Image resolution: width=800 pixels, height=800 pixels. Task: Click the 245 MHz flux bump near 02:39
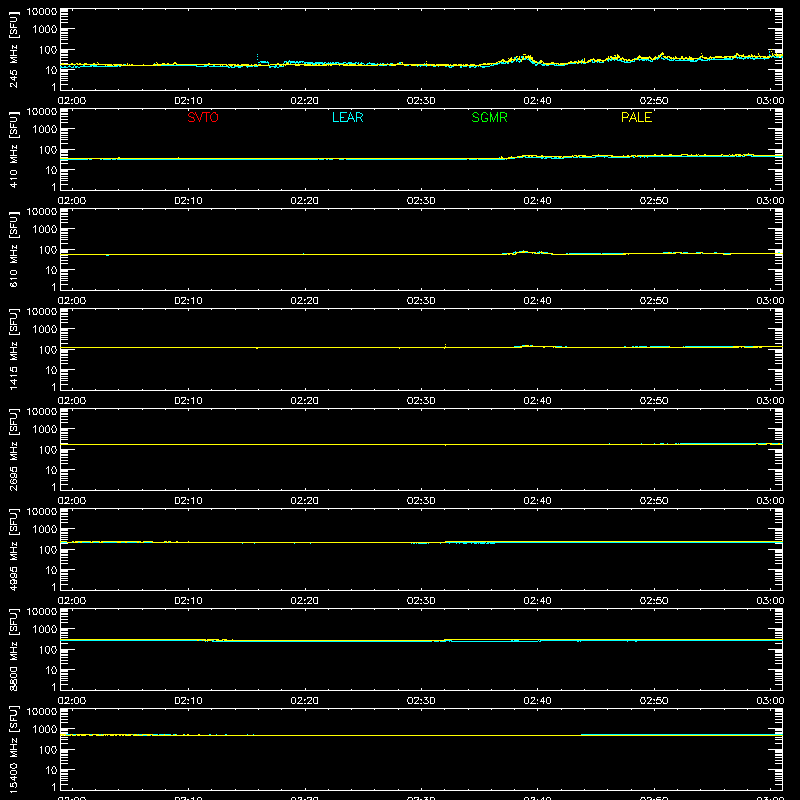(526, 58)
